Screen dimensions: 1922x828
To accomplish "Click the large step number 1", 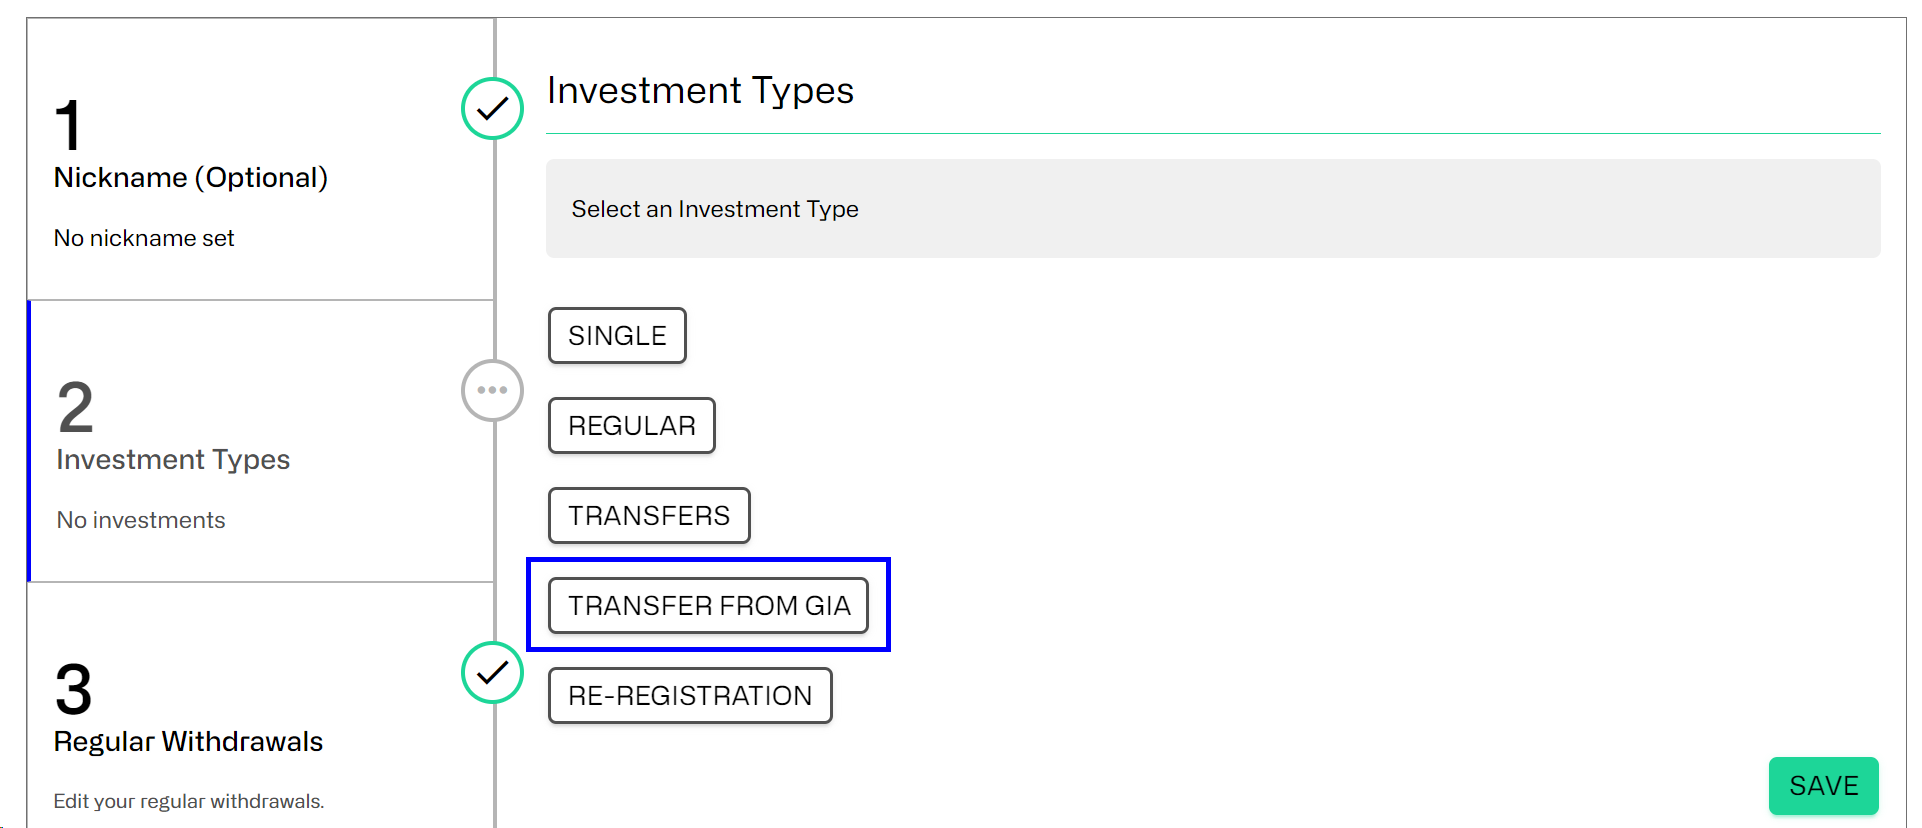I will (x=67, y=126).
